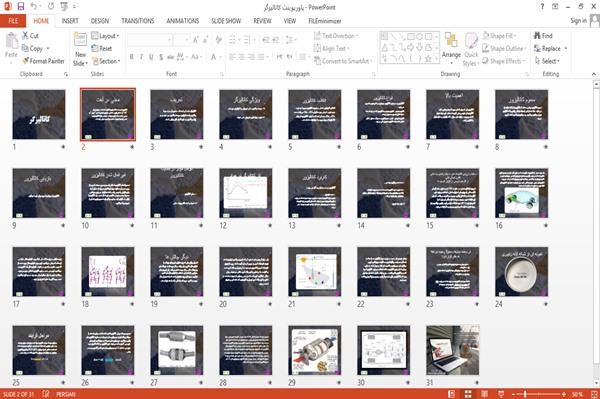
Task: Click the Save icon in quick access toolbar
Action: 21,6
